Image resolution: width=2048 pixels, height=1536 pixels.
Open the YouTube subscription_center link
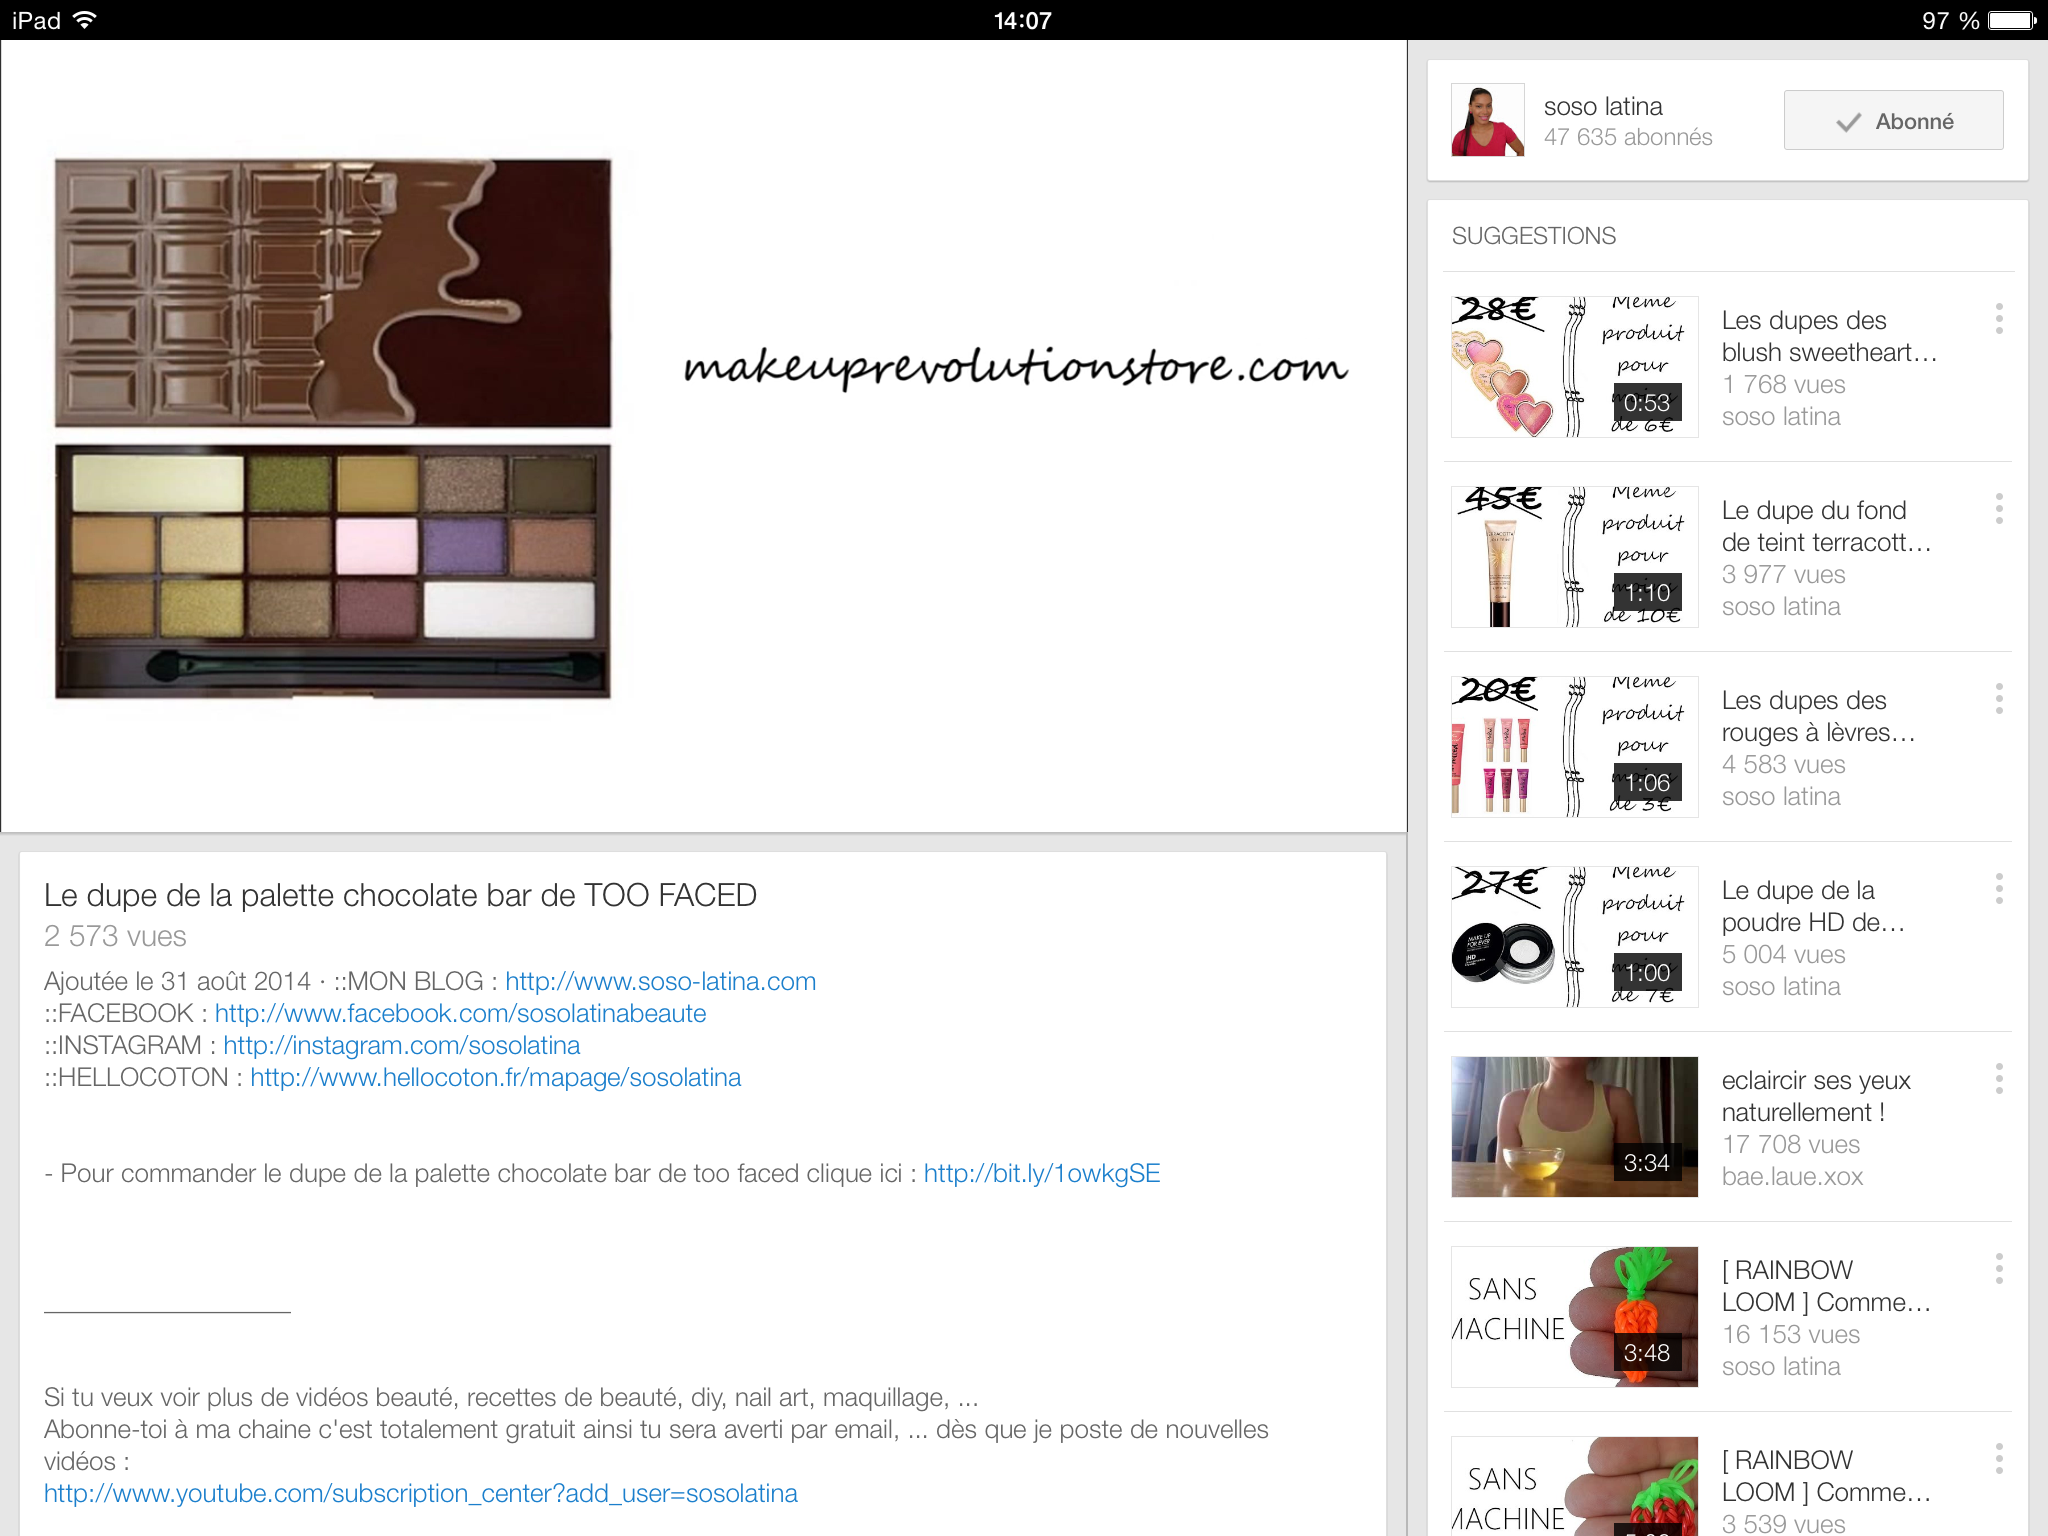[x=420, y=1493]
